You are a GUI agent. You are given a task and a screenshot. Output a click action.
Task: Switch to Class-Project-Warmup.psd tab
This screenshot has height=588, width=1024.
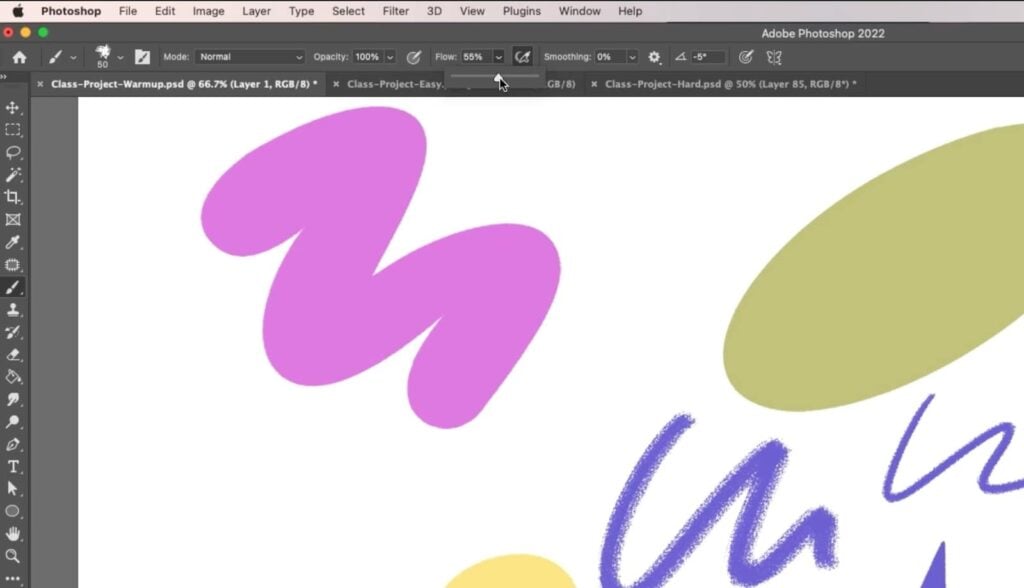[184, 84]
